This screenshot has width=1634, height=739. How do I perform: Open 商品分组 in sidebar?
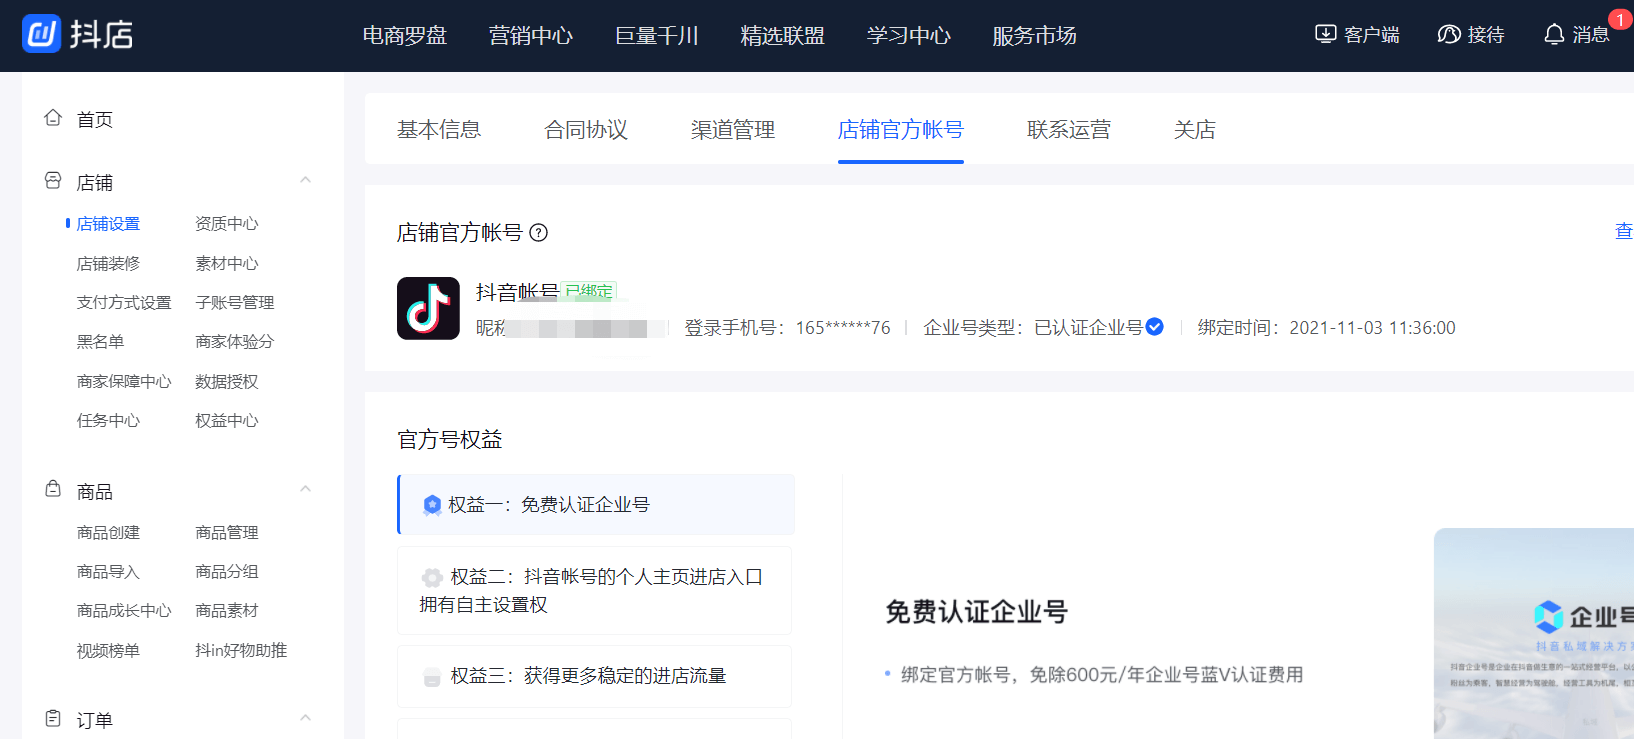coord(227,572)
